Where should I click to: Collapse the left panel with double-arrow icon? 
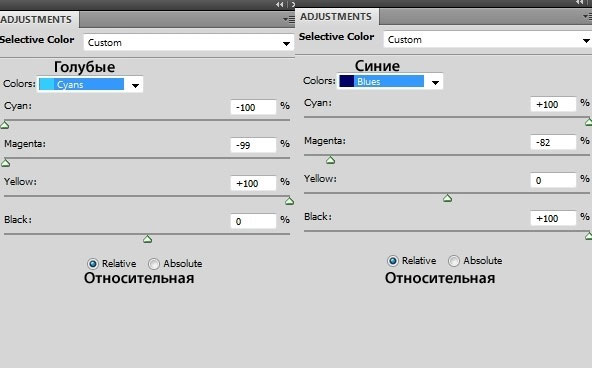pyautogui.click(x=280, y=5)
